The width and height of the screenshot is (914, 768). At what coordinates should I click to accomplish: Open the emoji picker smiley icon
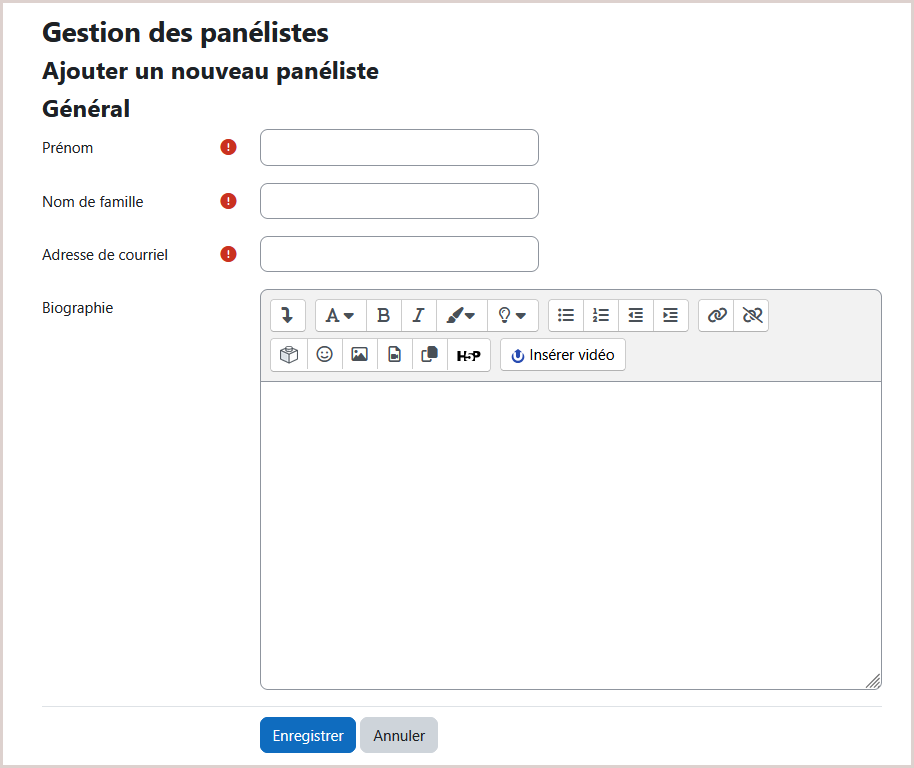coord(325,354)
